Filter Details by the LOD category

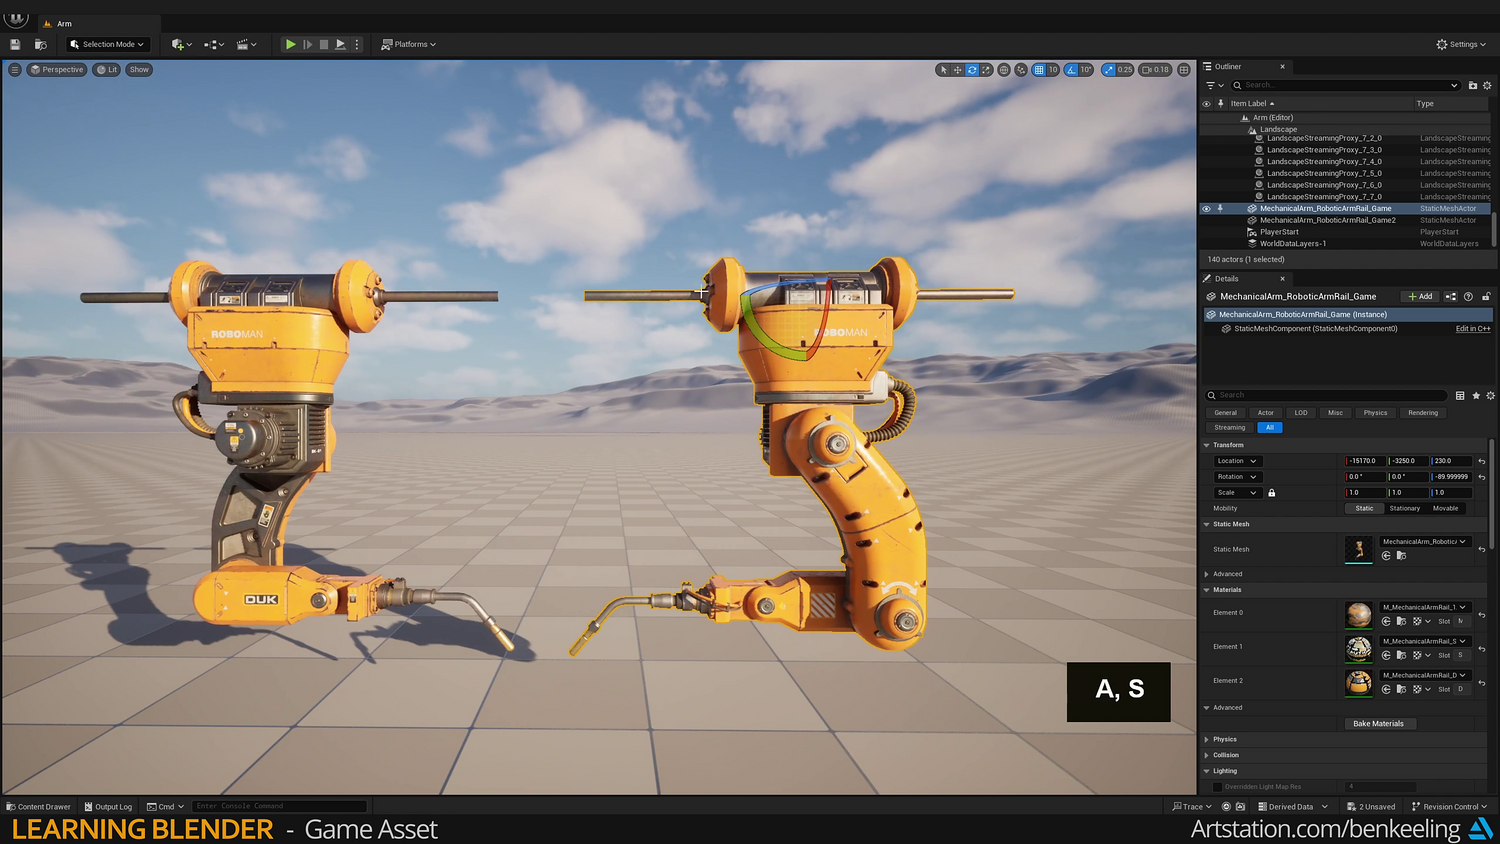coord(1301,413)
